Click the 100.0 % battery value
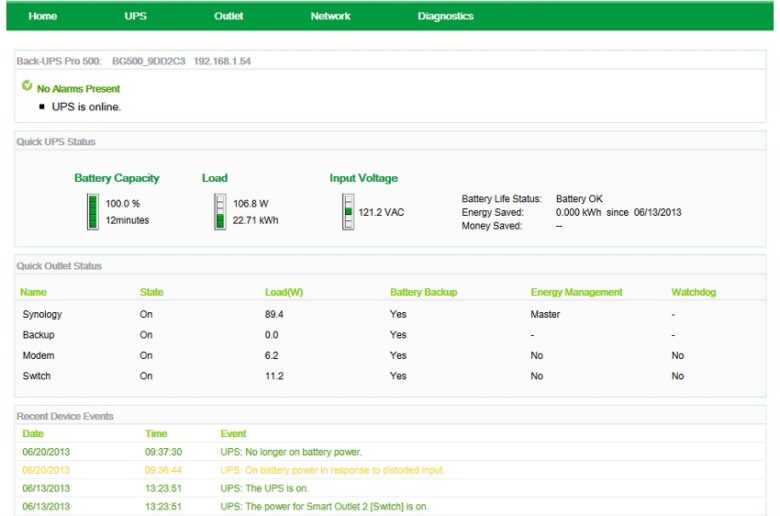Screen dimensions: 780x516 (x=122, y=204)
